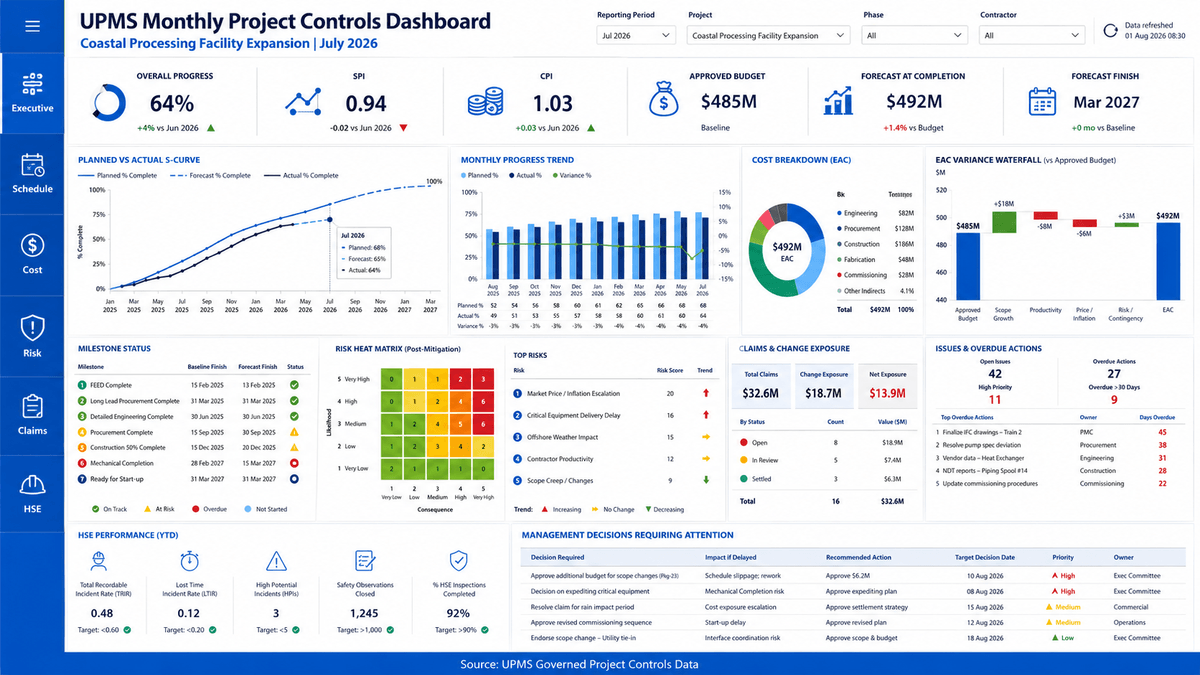Click 'Approve additional budget for scope changes' row
Viewport: 1200px width, 675px height.
click(x=852, y=576)
